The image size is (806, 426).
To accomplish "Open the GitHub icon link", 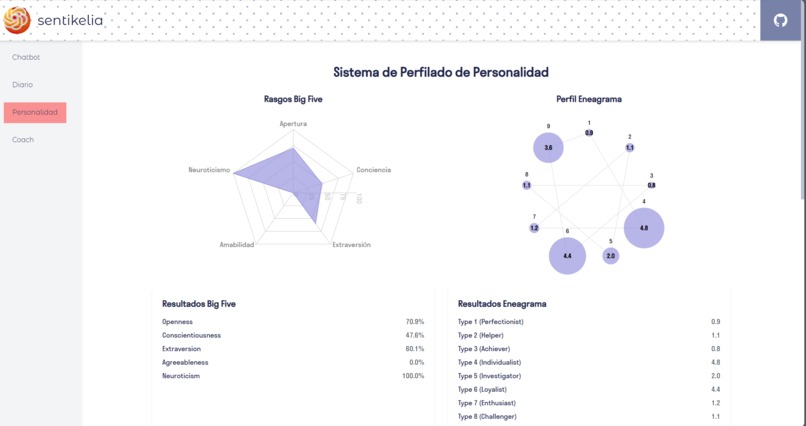I will pos(780,21).
